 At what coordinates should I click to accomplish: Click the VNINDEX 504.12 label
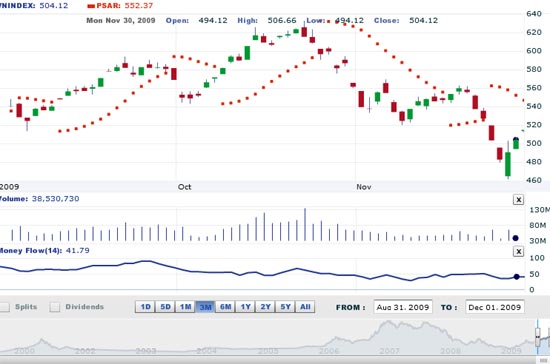click(34, 6)
